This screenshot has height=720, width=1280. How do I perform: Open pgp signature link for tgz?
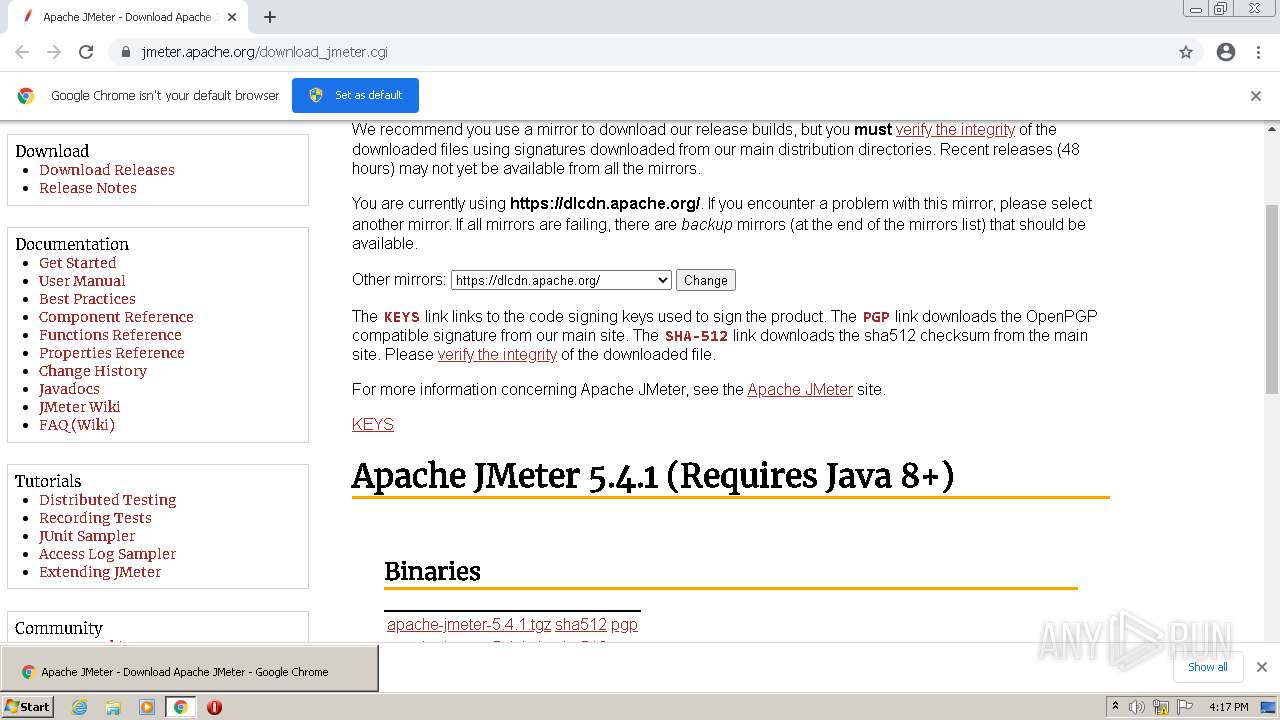pos(624,625)
